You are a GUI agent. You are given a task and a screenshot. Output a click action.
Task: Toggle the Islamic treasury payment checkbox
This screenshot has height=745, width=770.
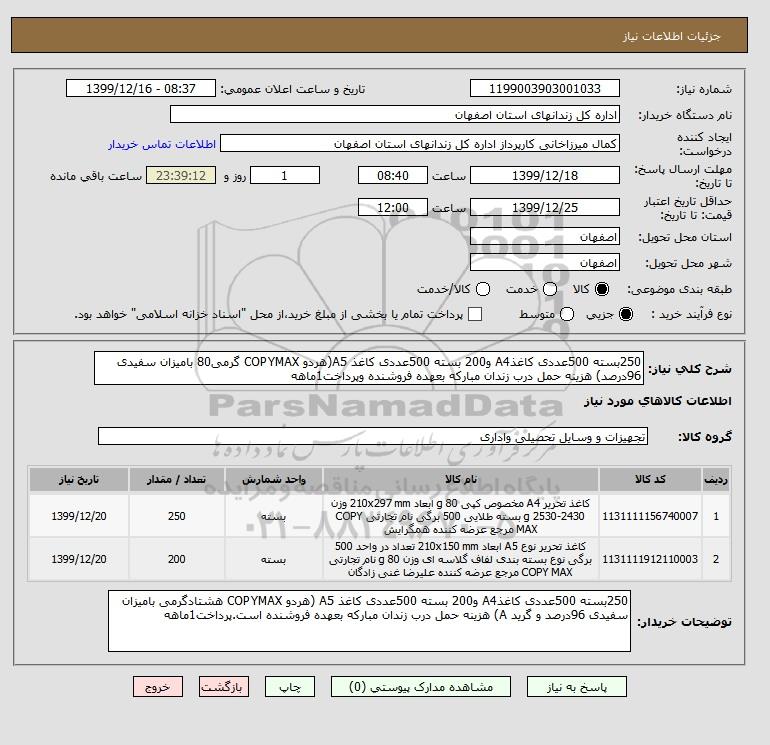475,314
